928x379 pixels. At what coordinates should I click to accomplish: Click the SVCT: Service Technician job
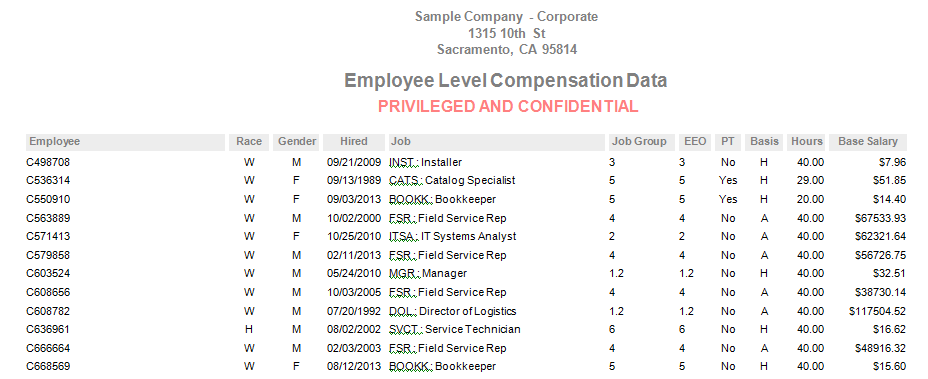pos(455,329)
